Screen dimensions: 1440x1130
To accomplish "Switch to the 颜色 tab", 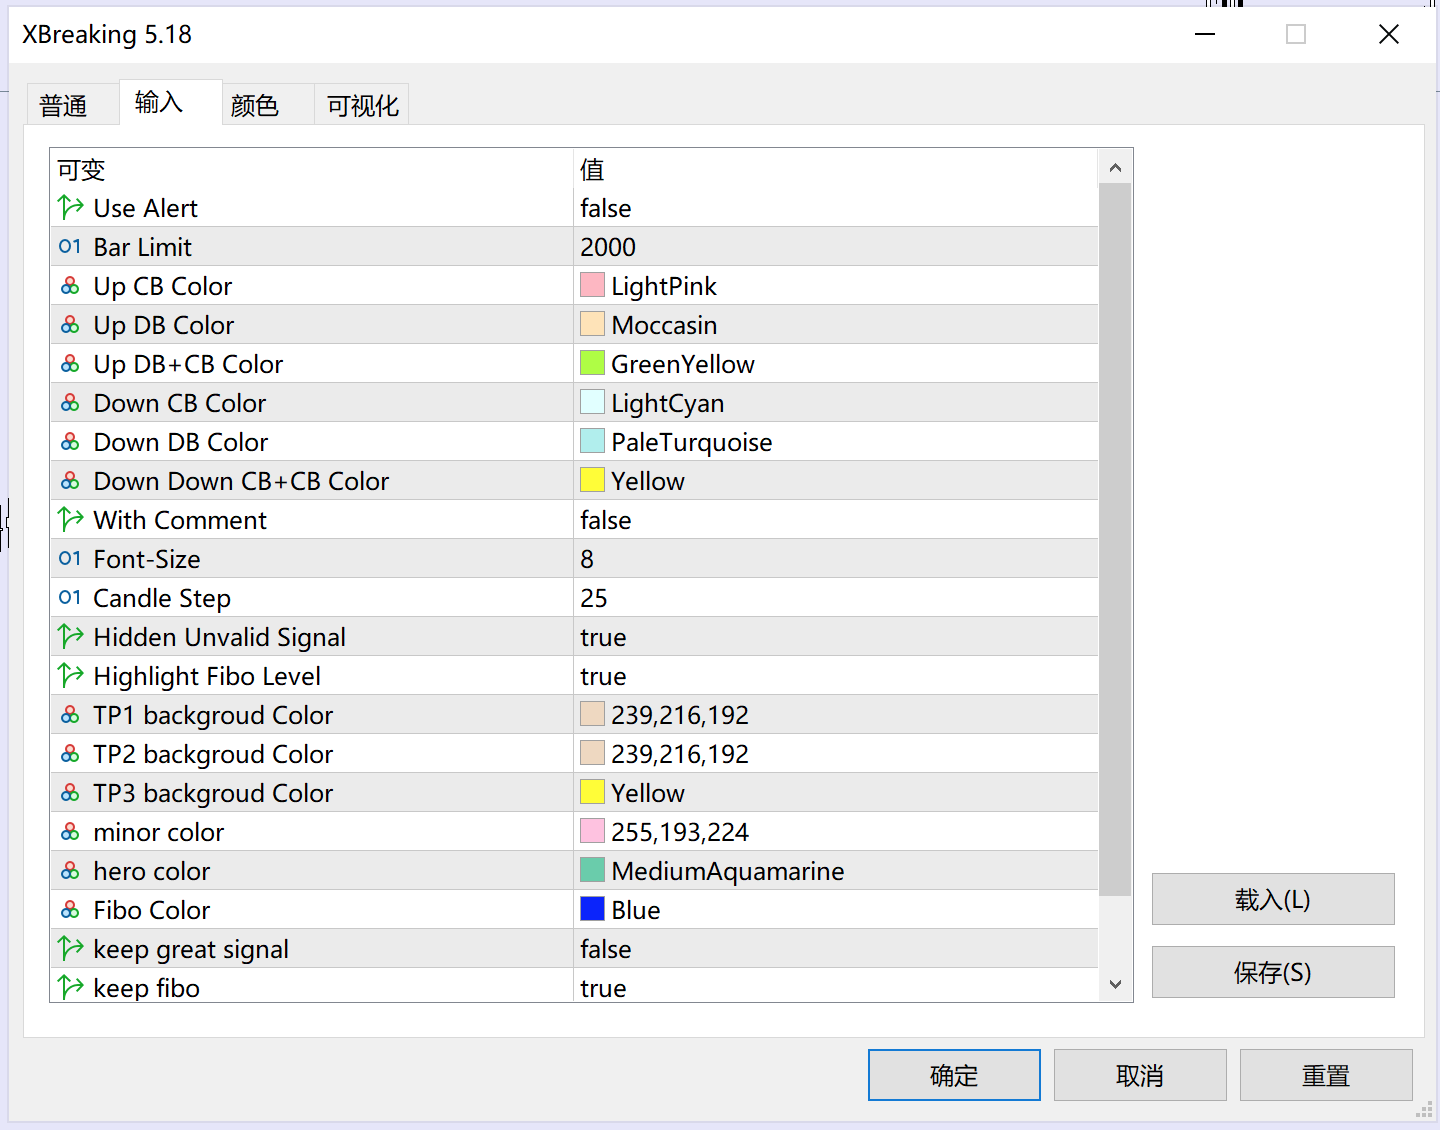I will tap(255, 105).
